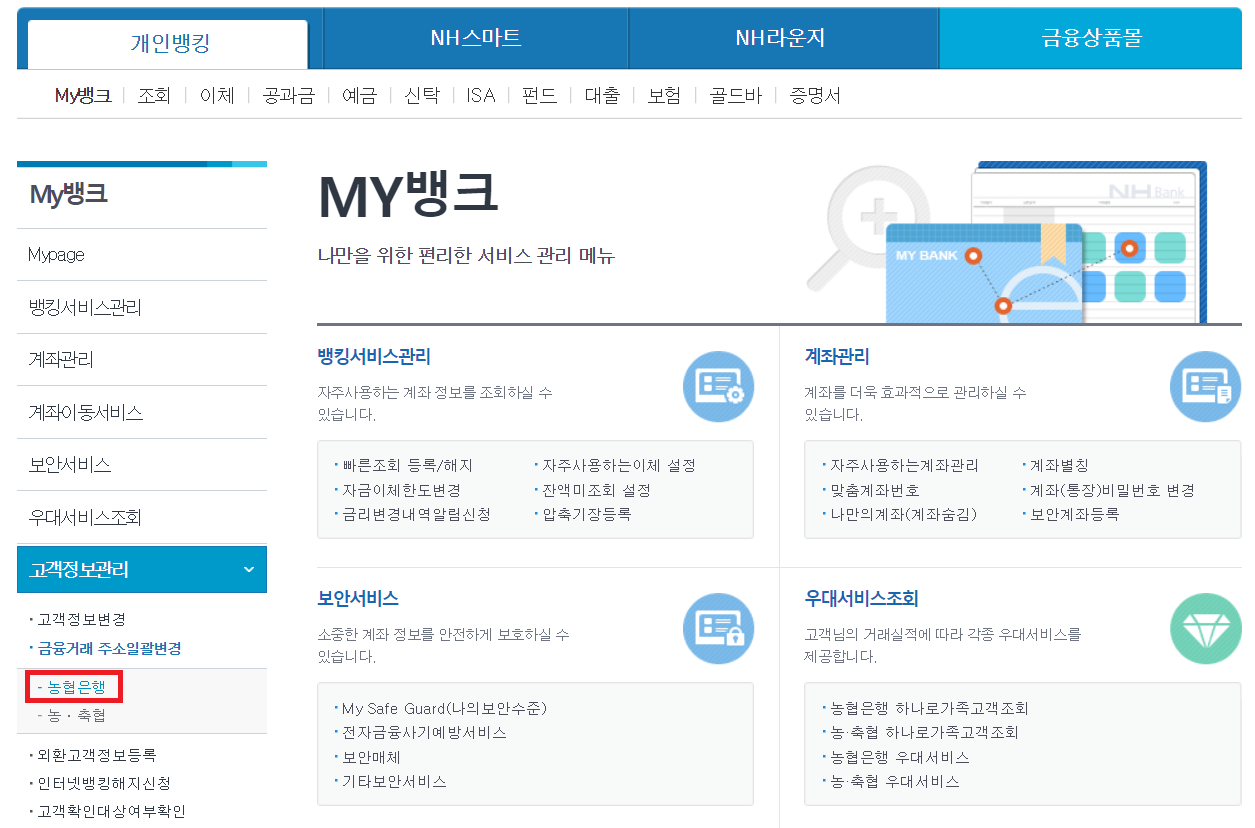Open the 펀드 menu
Viewport: 1255px width, 828px height.
pos(540,96)
